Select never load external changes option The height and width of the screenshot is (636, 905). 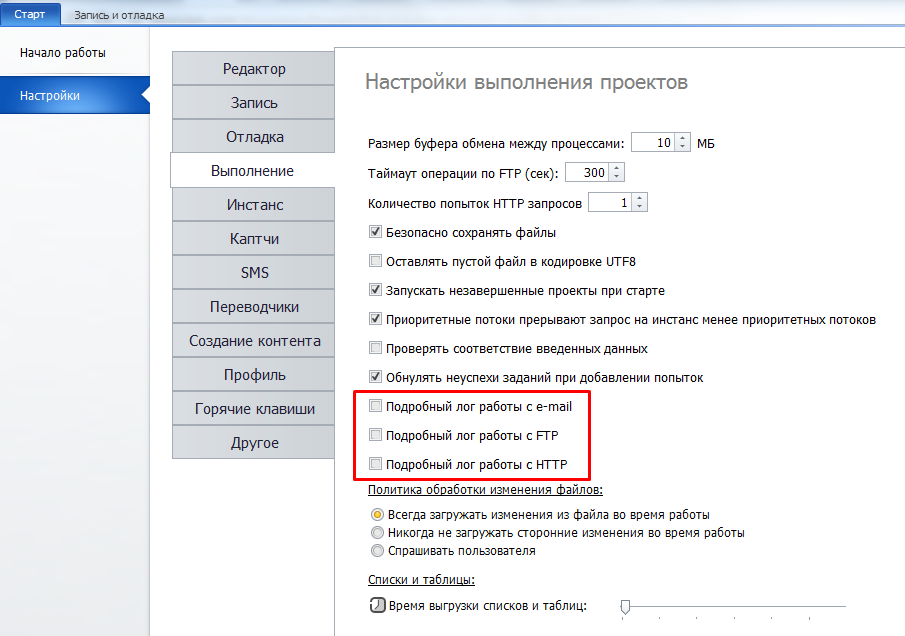pyautogui.click(x=377, y=532)
